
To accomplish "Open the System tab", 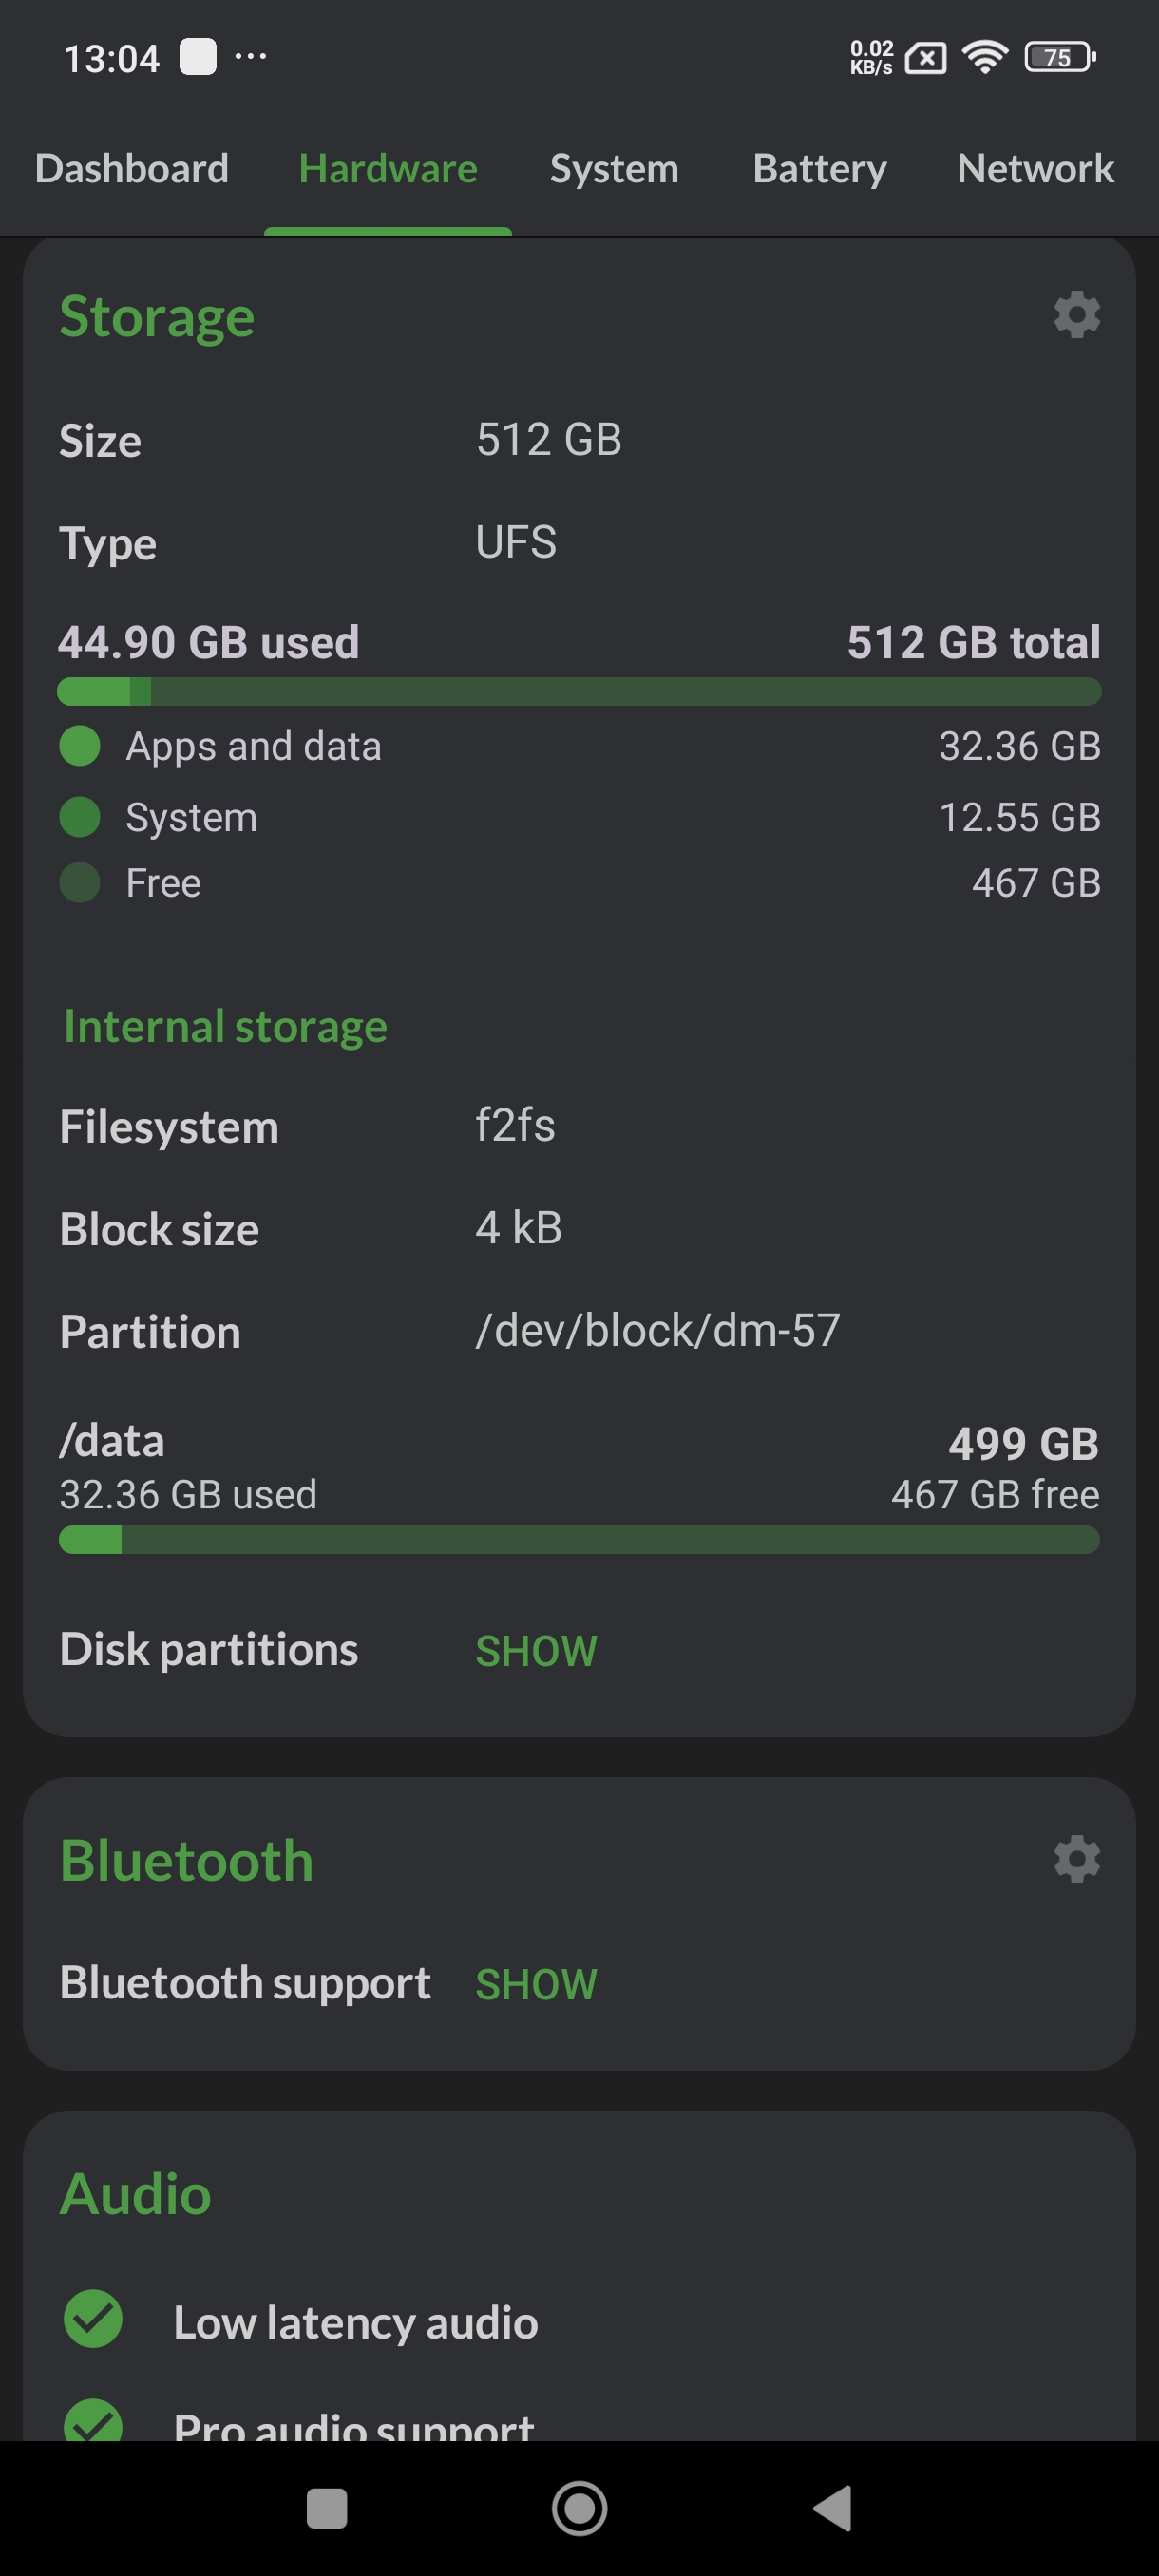I will 614,169.
